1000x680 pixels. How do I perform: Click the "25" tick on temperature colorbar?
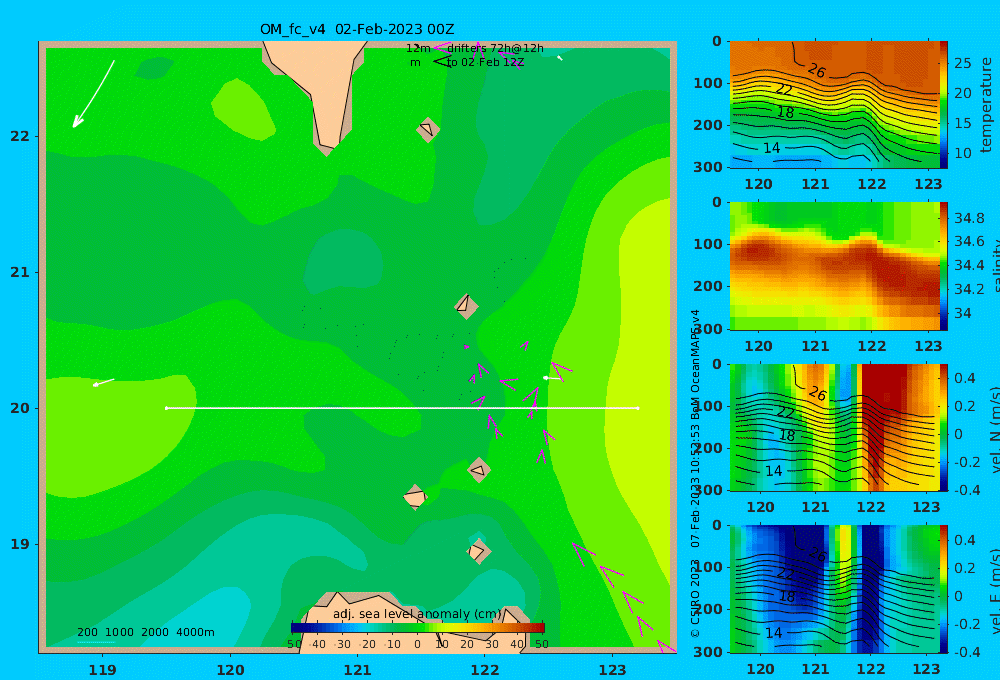click(962, 63)
